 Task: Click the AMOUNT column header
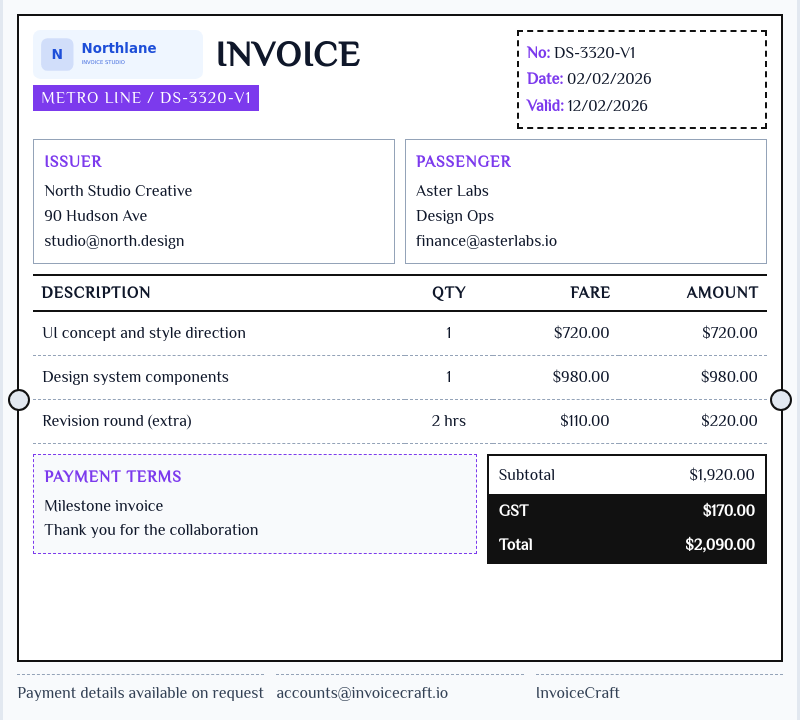[x=722, y=292]
